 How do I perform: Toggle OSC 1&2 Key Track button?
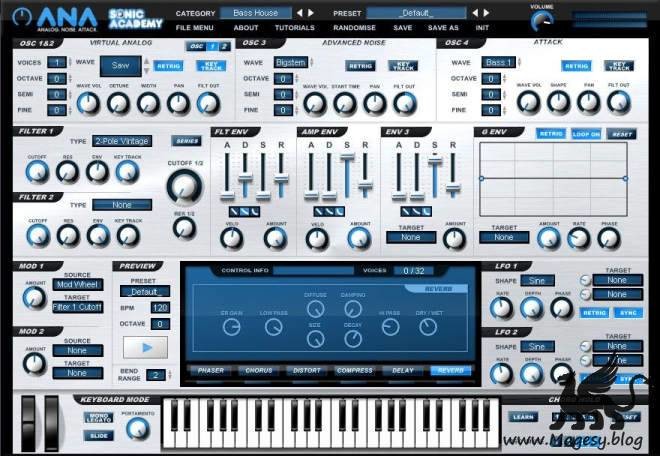click(211, 66)
